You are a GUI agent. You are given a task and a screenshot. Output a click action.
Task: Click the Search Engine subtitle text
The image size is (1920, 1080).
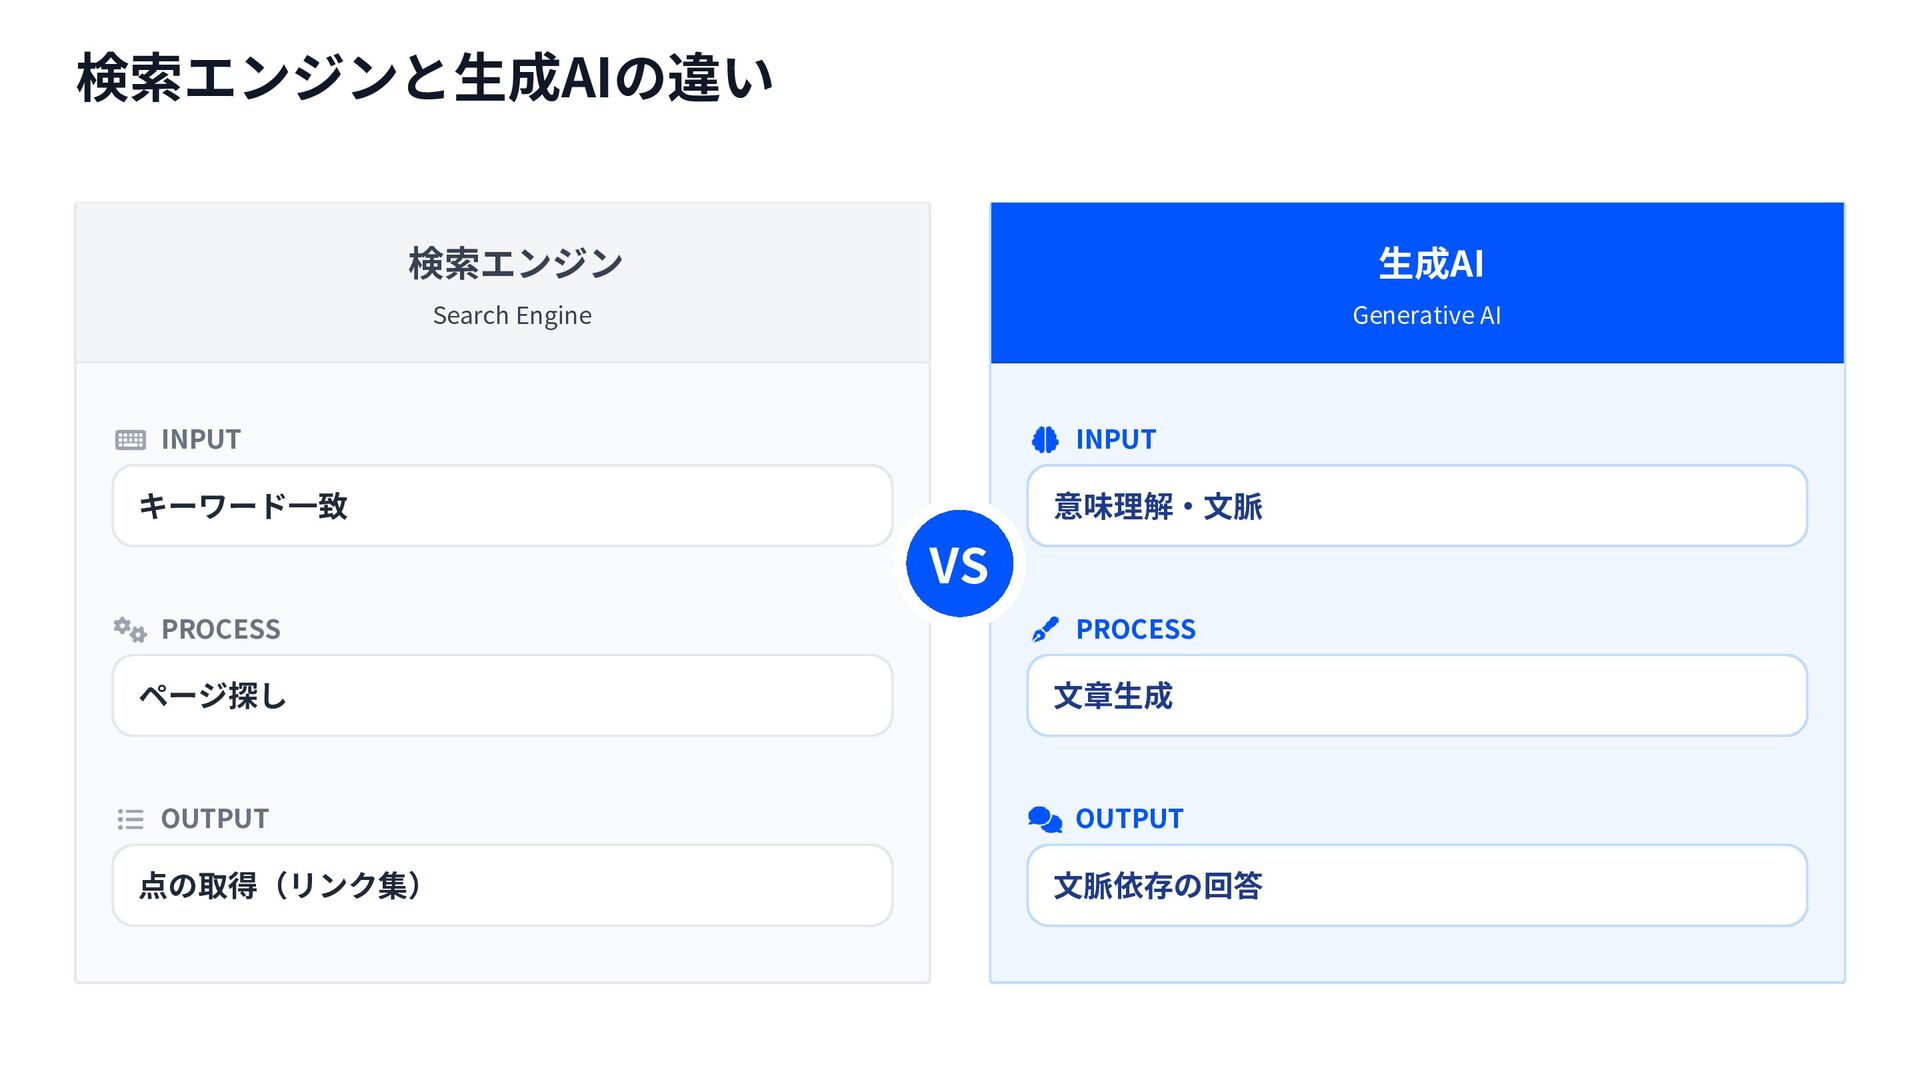point(512,316)
